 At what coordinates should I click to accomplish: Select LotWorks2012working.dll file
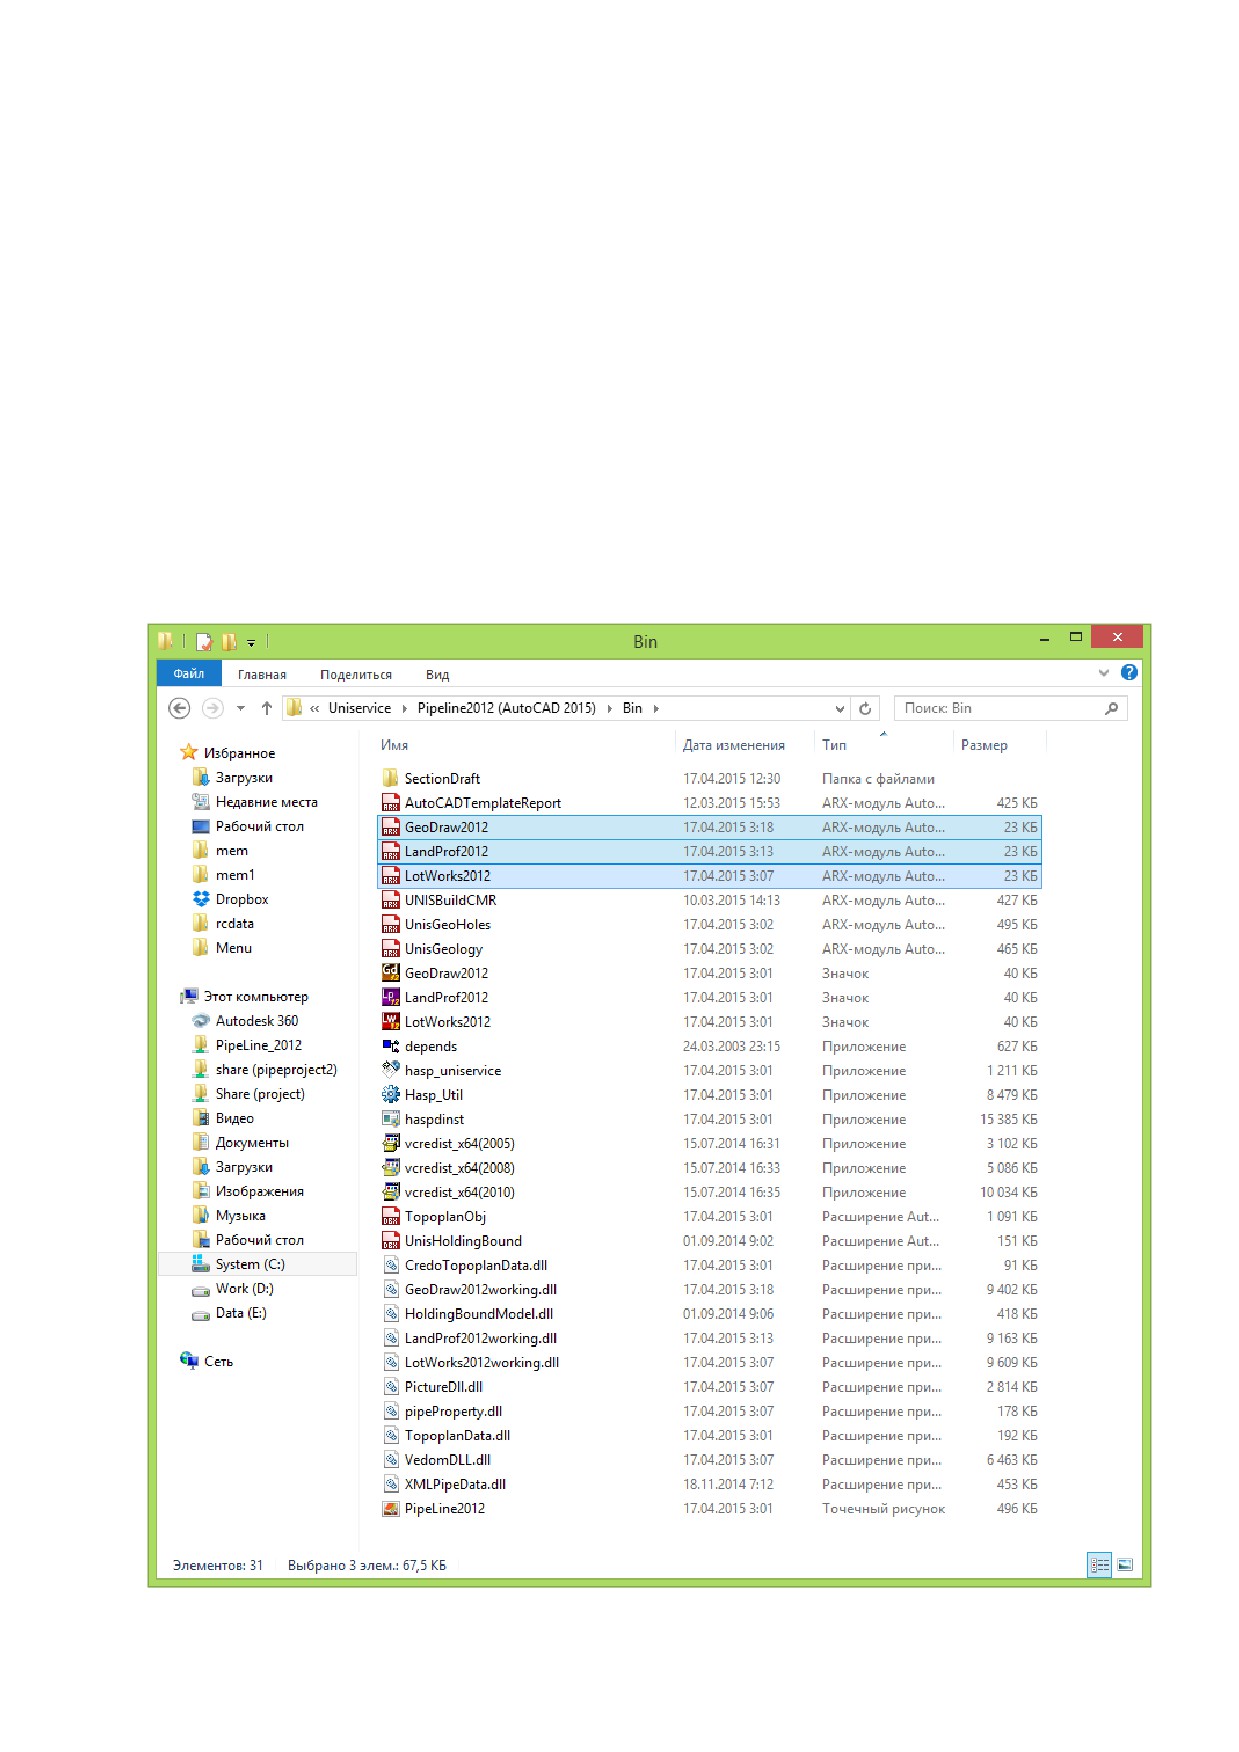[709, 1362]
